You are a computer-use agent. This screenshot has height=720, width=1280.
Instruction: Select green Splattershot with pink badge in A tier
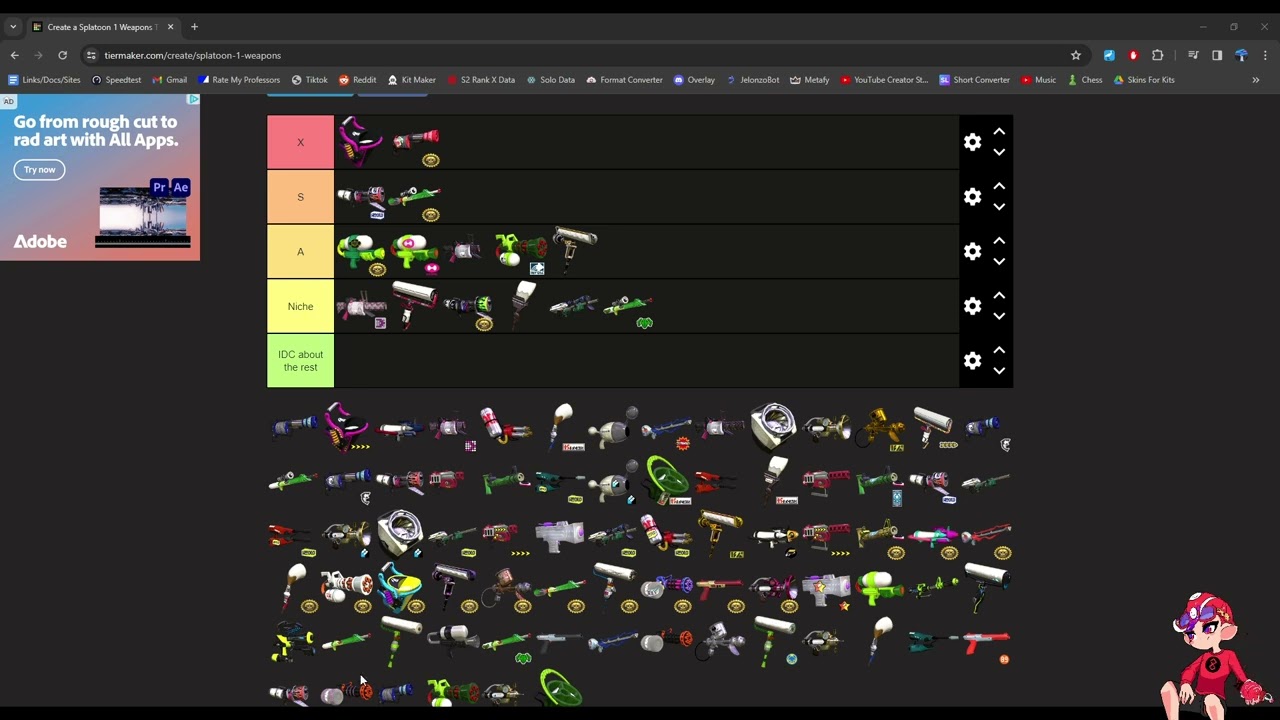pyautogui.click(x=414, y=251)
